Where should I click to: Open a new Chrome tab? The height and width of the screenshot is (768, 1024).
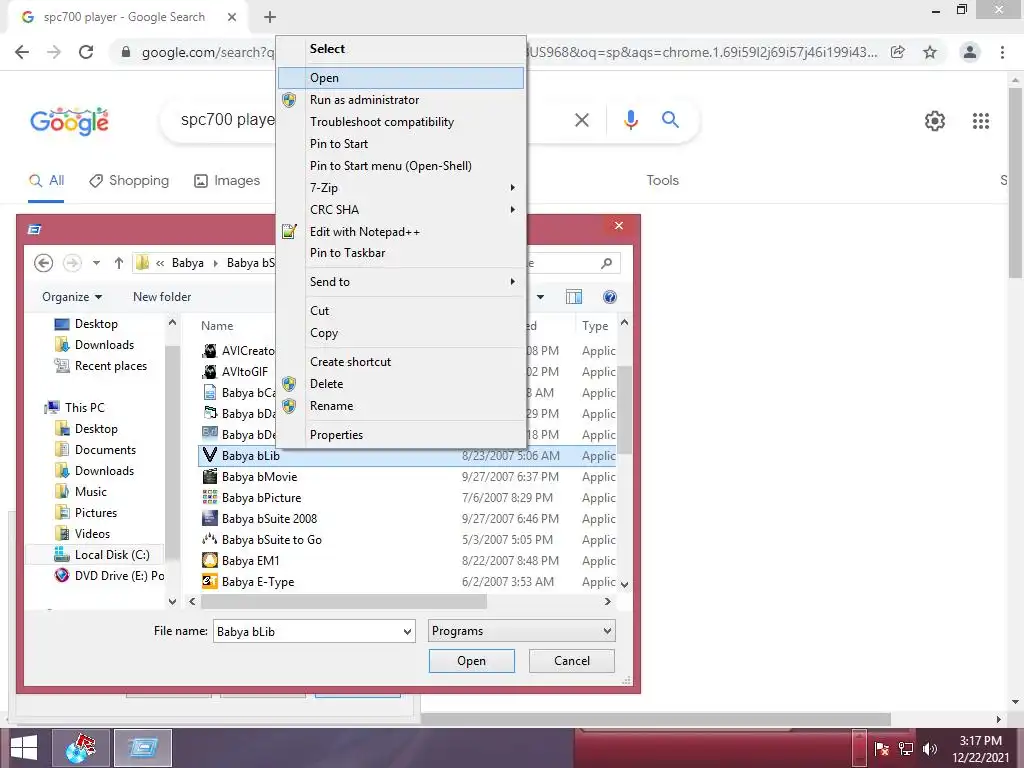pyautogui.click(x=270, y=17)
